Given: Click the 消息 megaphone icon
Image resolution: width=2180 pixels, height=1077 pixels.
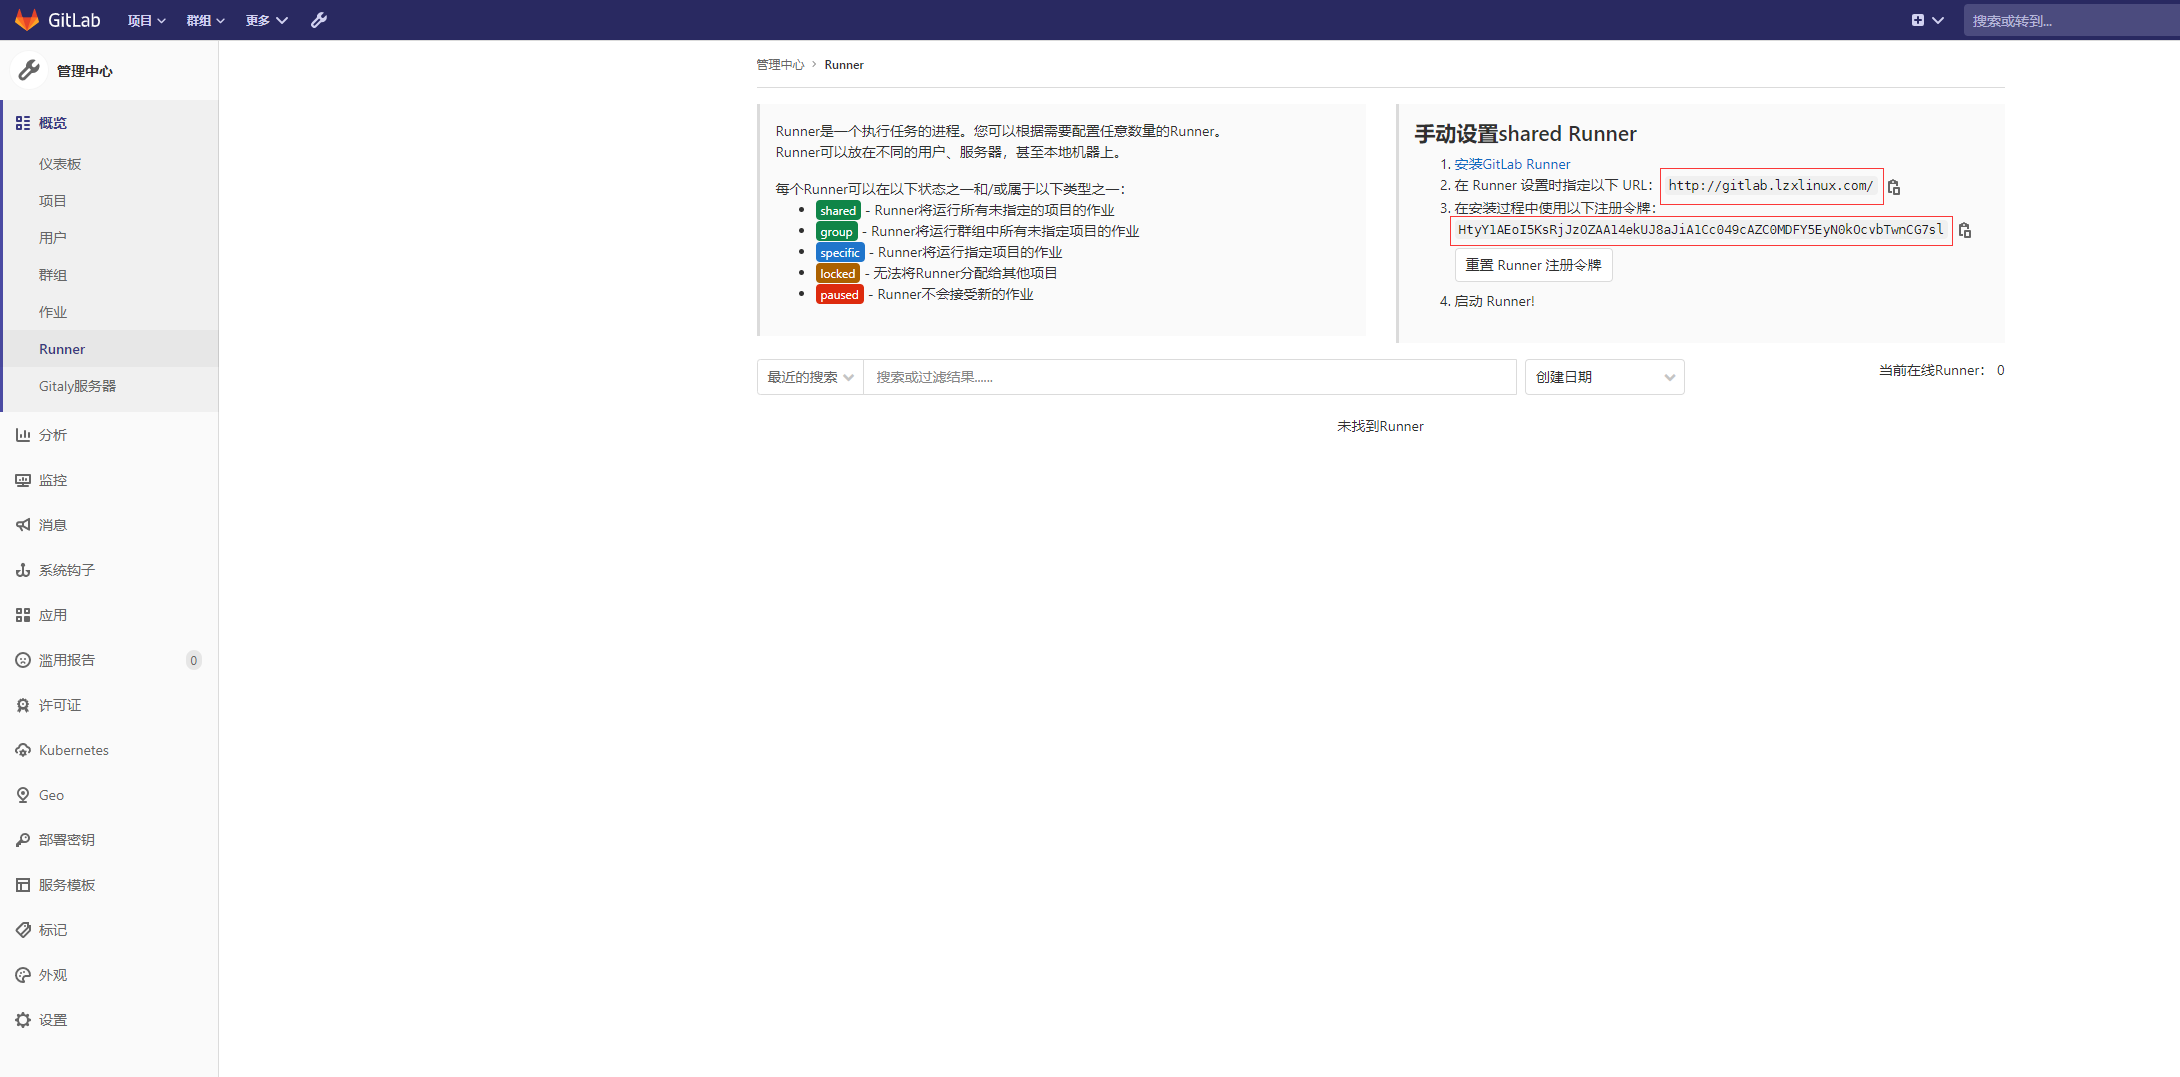Looking at the screenshot, I should [x=23, y=525].
